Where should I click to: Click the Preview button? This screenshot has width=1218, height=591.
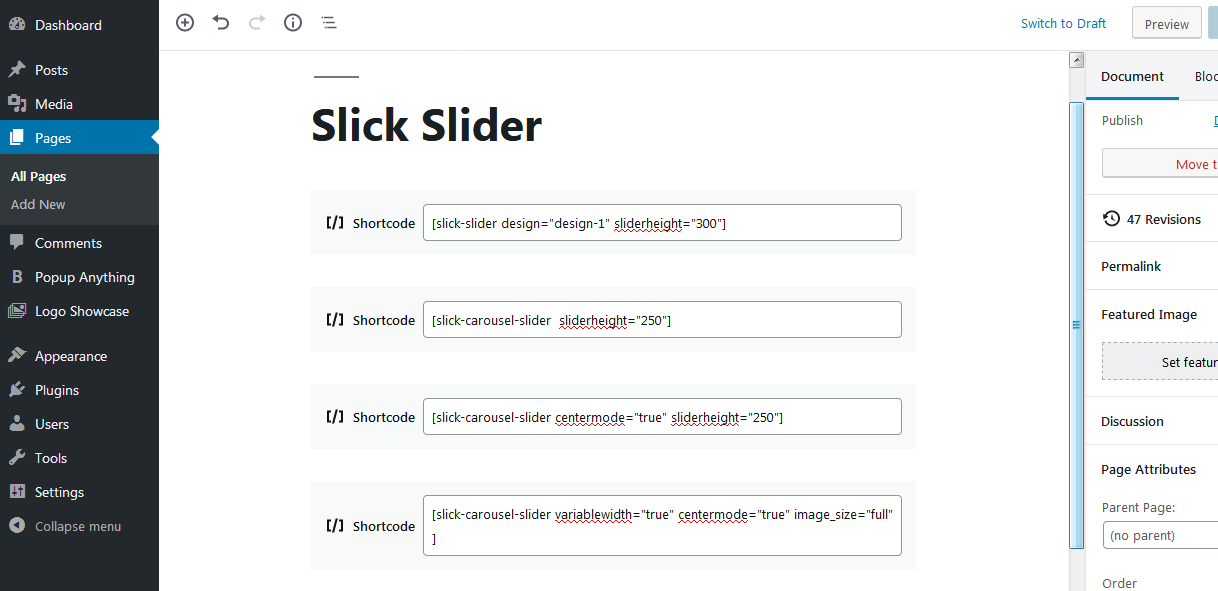tap(1166, 24)
